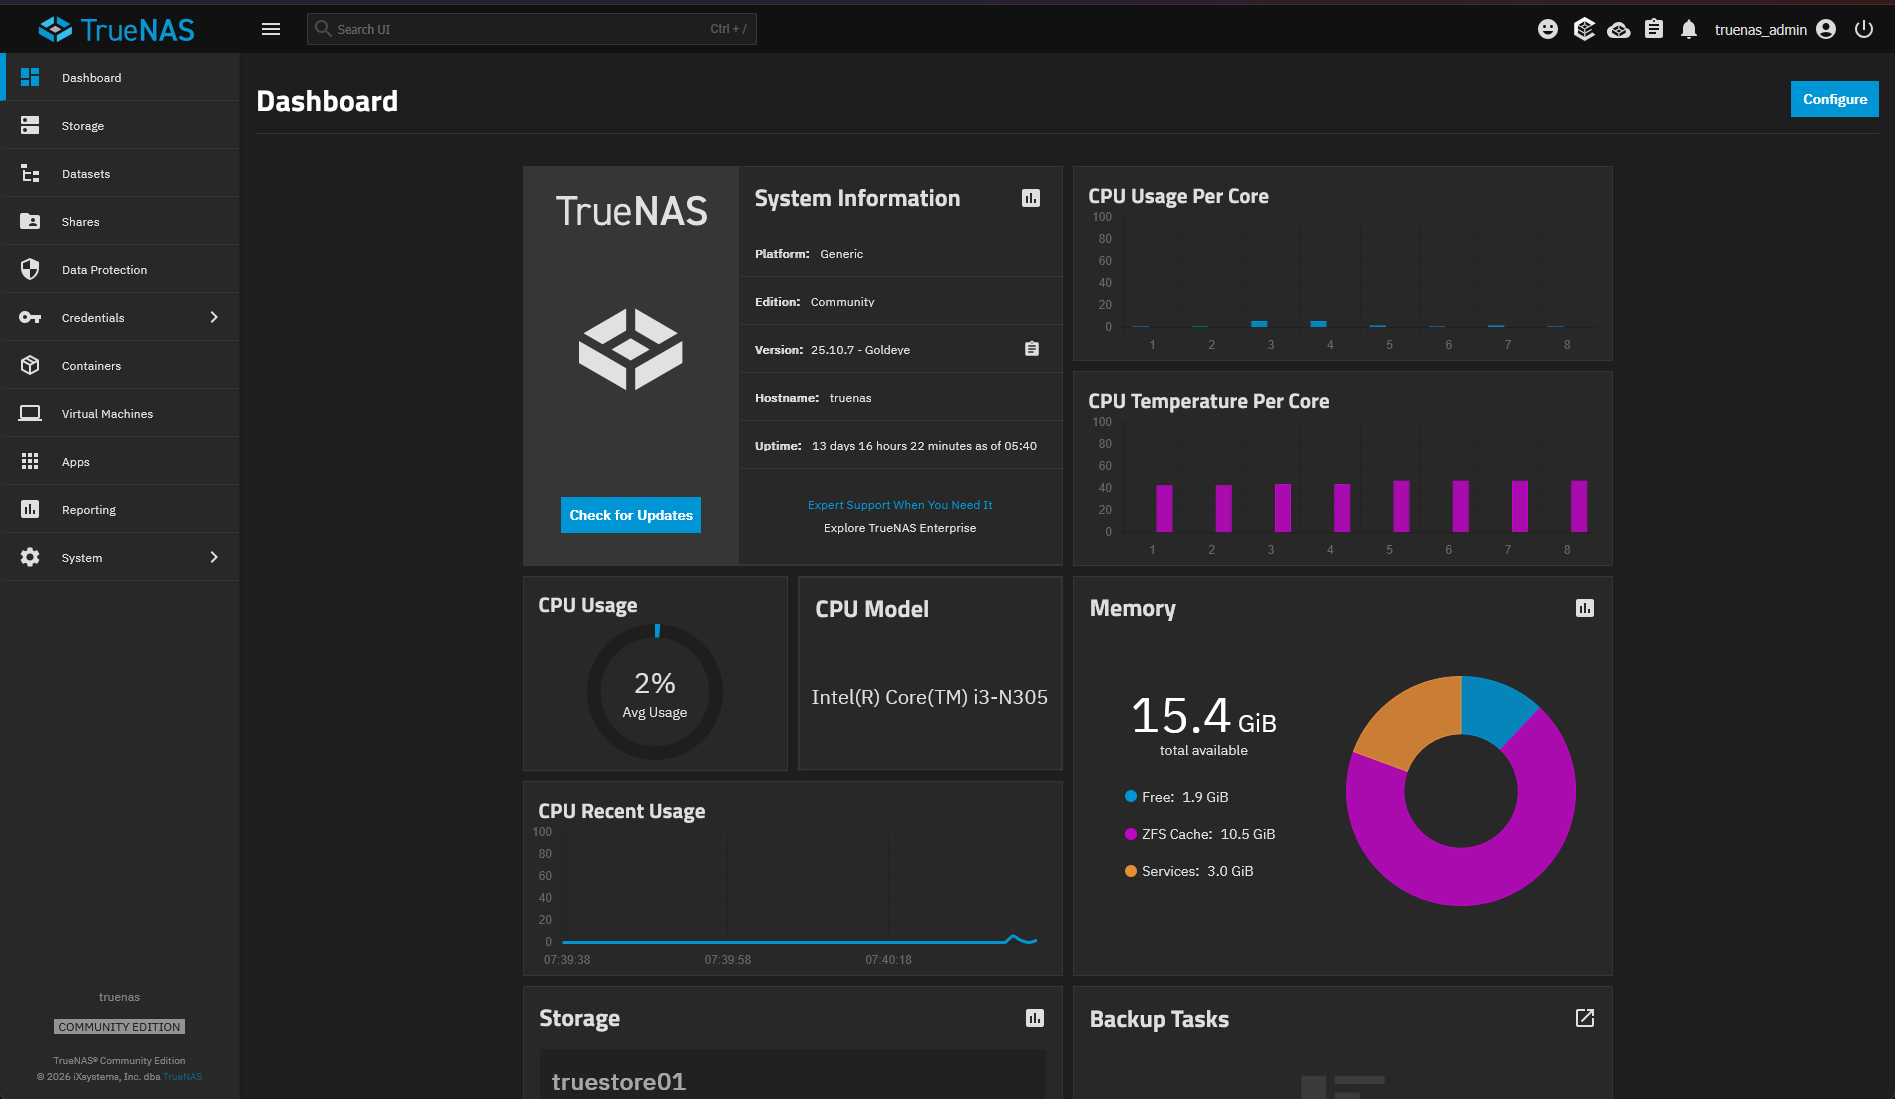Open Memory reports chart icon
Viewport: 1895px width, 1099px height.
coord(1585,608)
